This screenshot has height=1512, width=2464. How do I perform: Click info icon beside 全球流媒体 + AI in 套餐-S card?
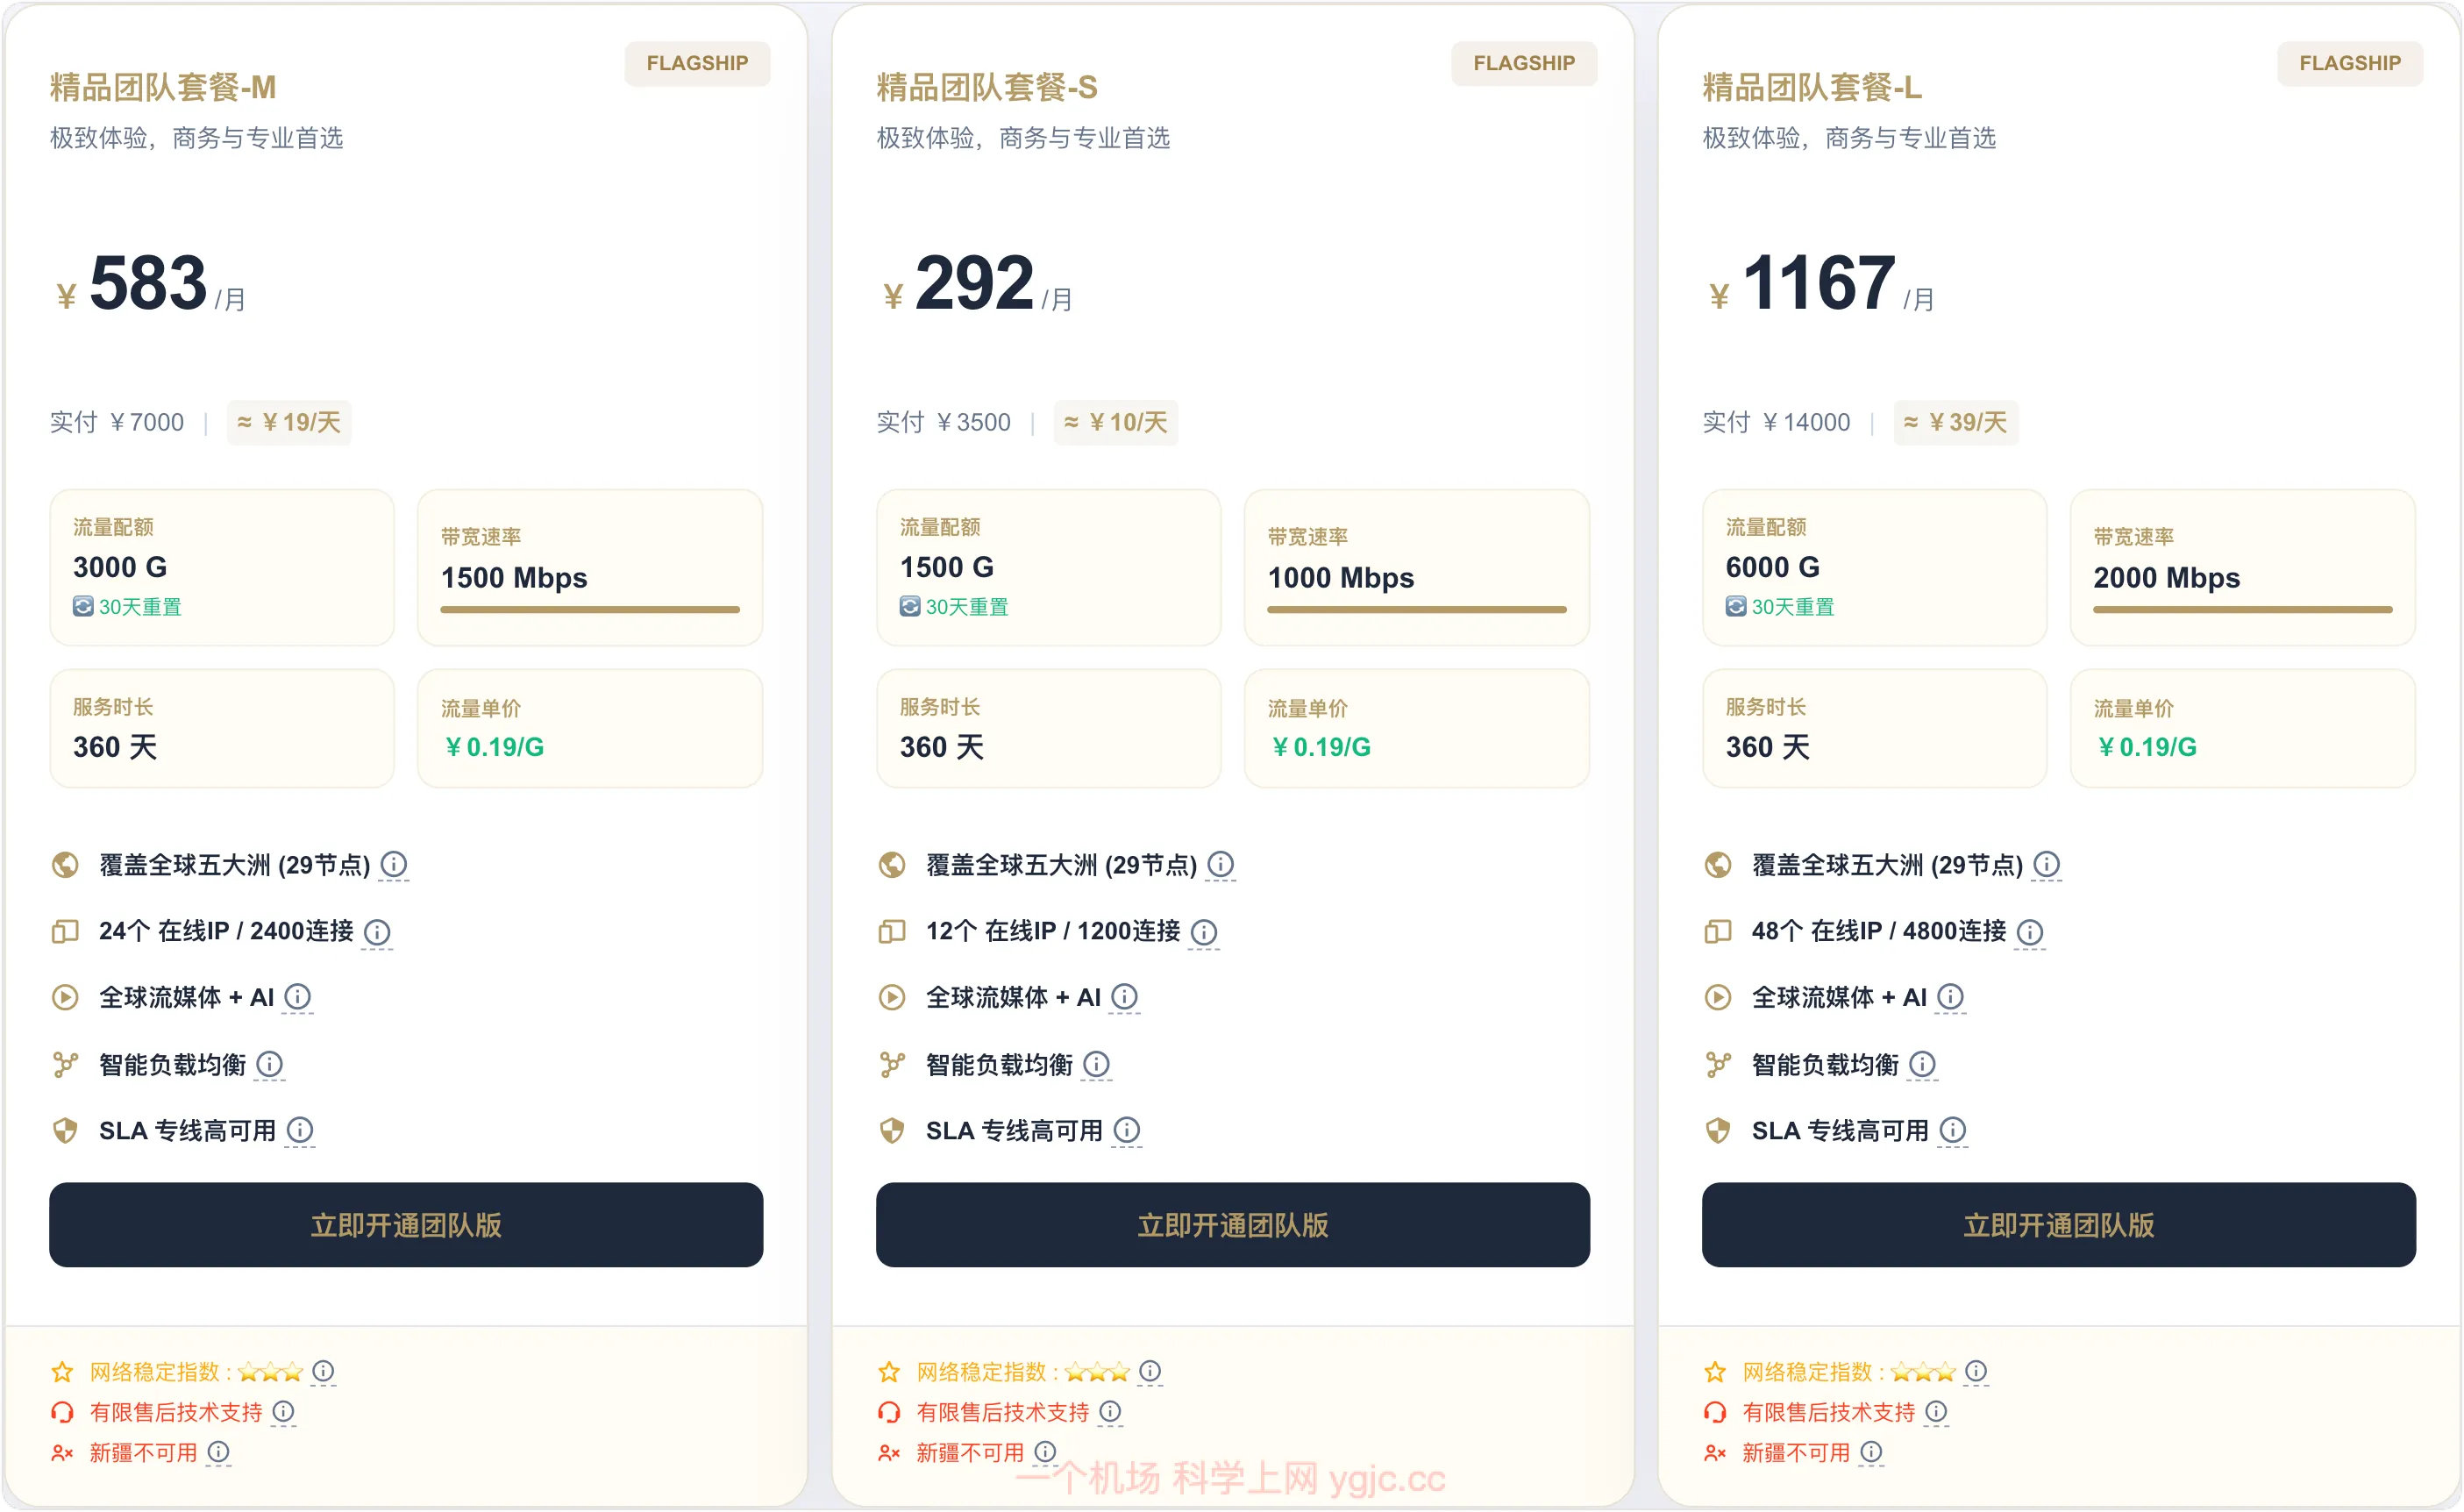click(x=1125, y=997)
